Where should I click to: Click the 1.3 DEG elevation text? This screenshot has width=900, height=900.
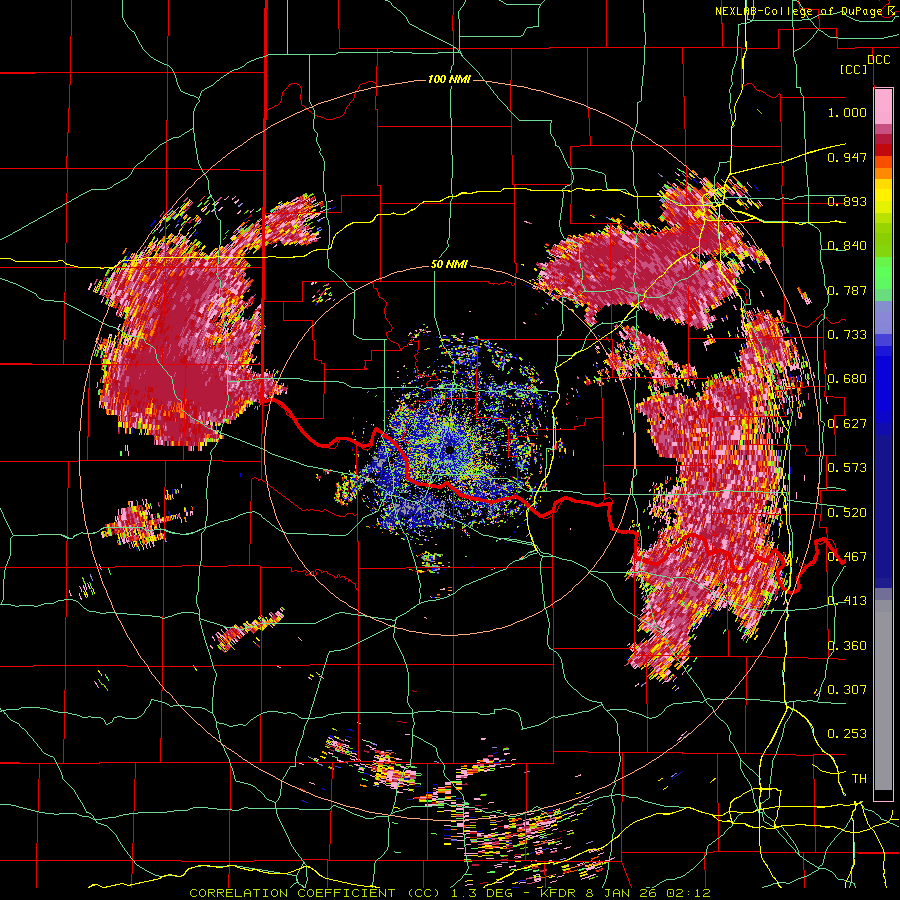tap(486, 893)
